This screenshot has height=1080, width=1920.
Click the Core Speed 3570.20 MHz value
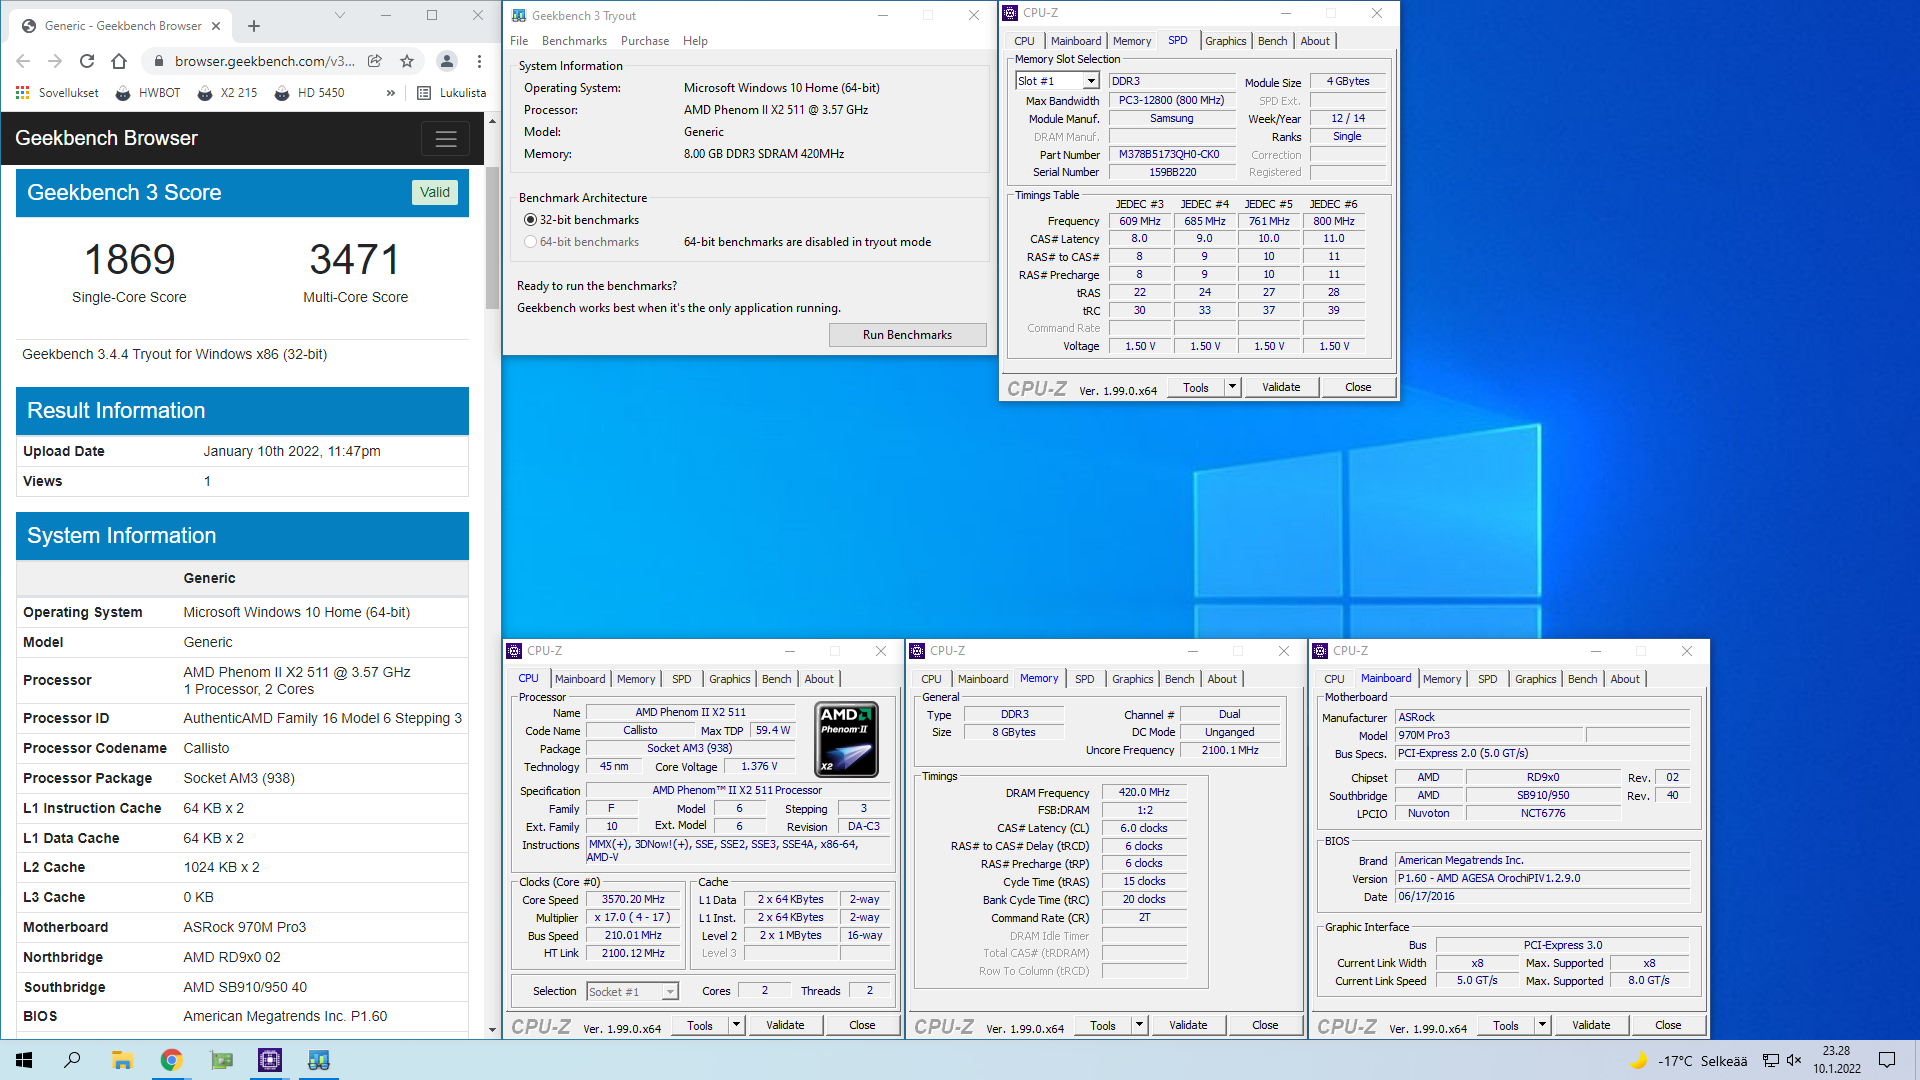(x=633, y=900)
